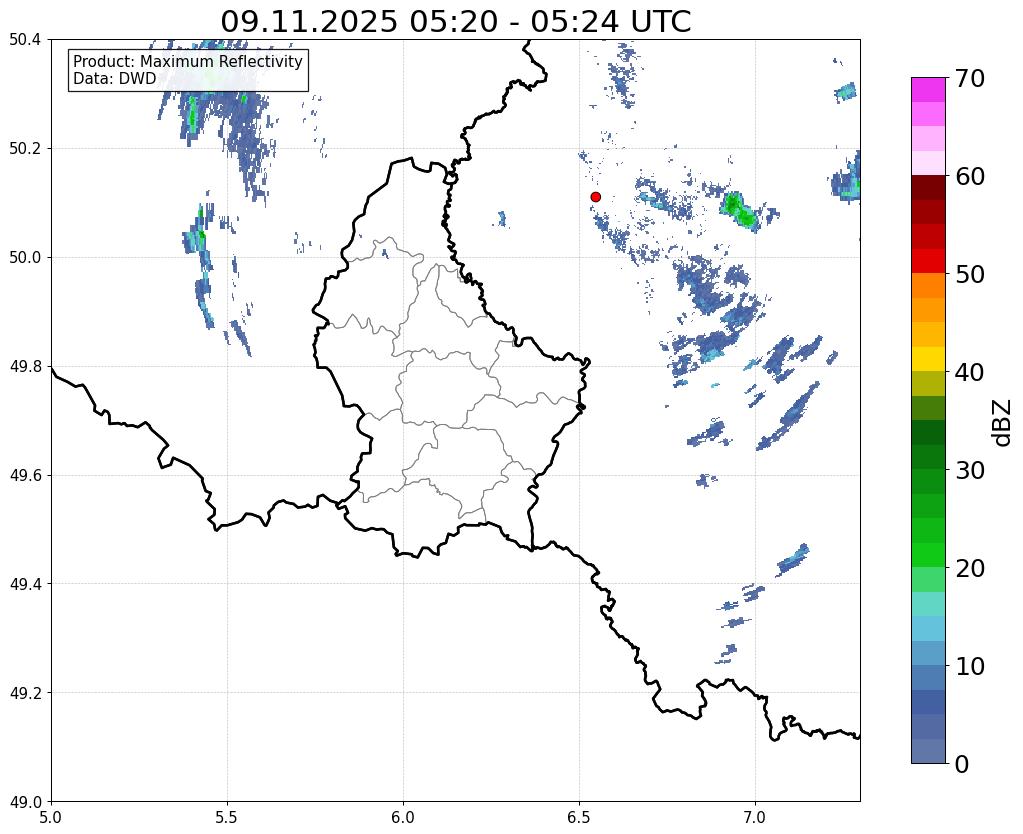The height and width of the screenshot is (834, 1023).
Task: Click the latitude label 49.0
Action: click(x=25, y=801)
